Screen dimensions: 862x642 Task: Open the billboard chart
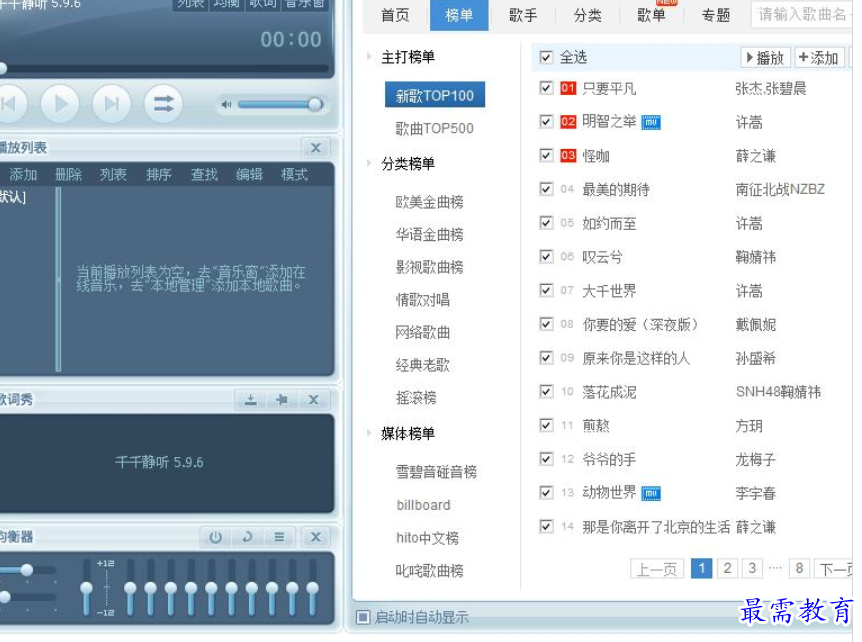(x=423, y=505)
